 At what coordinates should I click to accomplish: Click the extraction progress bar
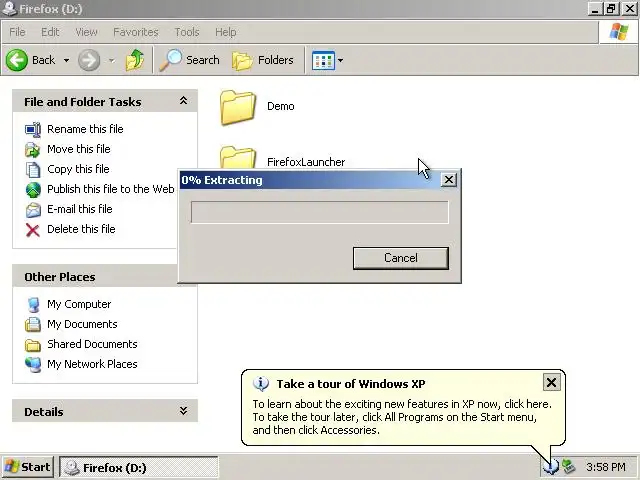(319, 212)
